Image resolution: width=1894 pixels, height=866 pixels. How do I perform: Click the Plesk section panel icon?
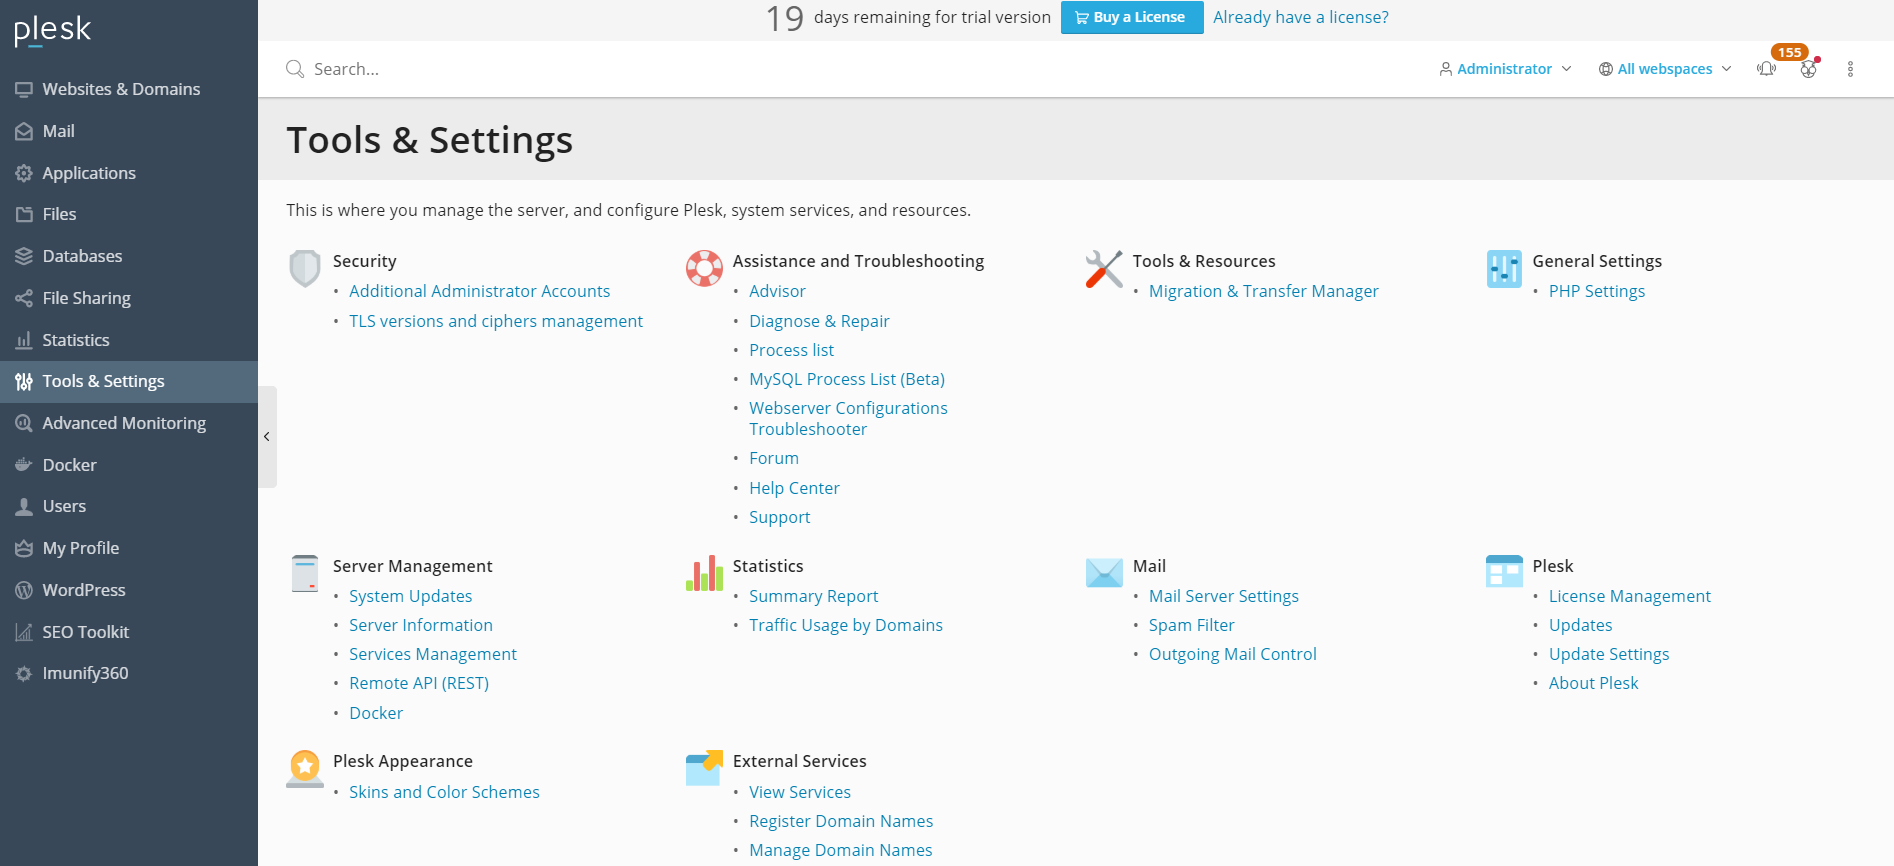(1504, 571)
